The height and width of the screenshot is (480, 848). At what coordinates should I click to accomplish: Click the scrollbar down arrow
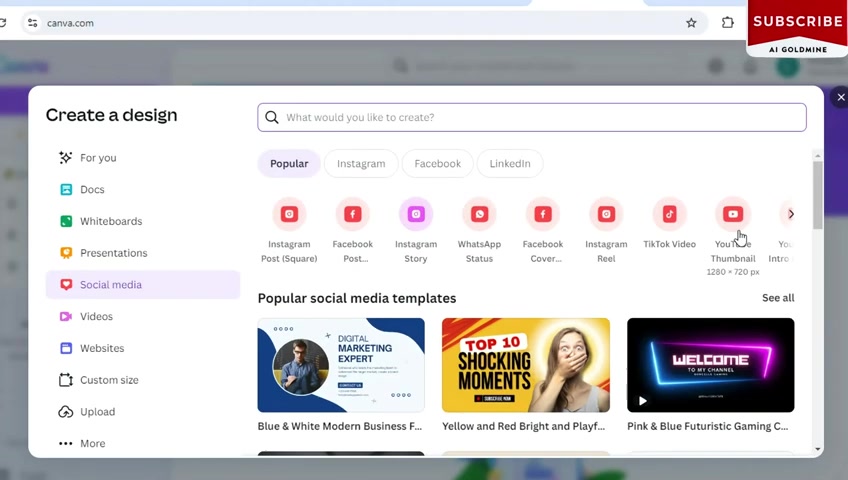coord(818,449)
